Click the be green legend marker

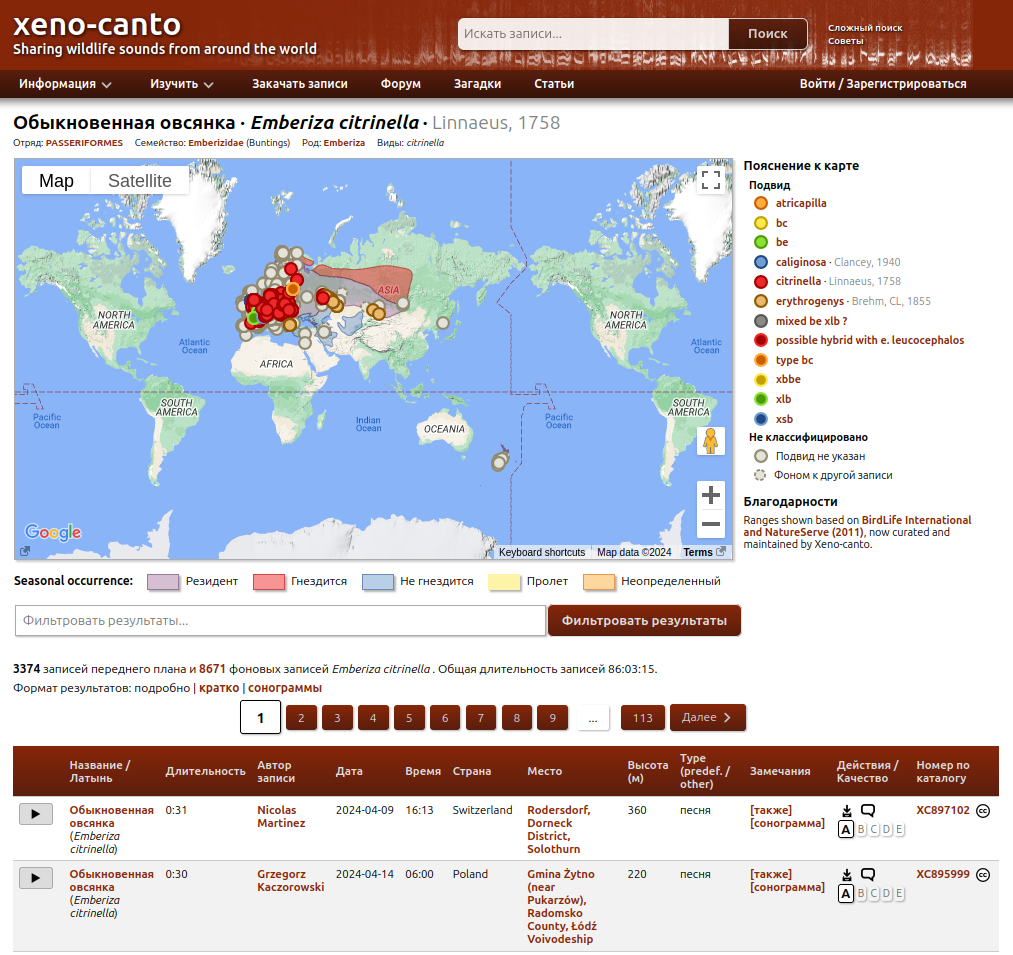761,242
